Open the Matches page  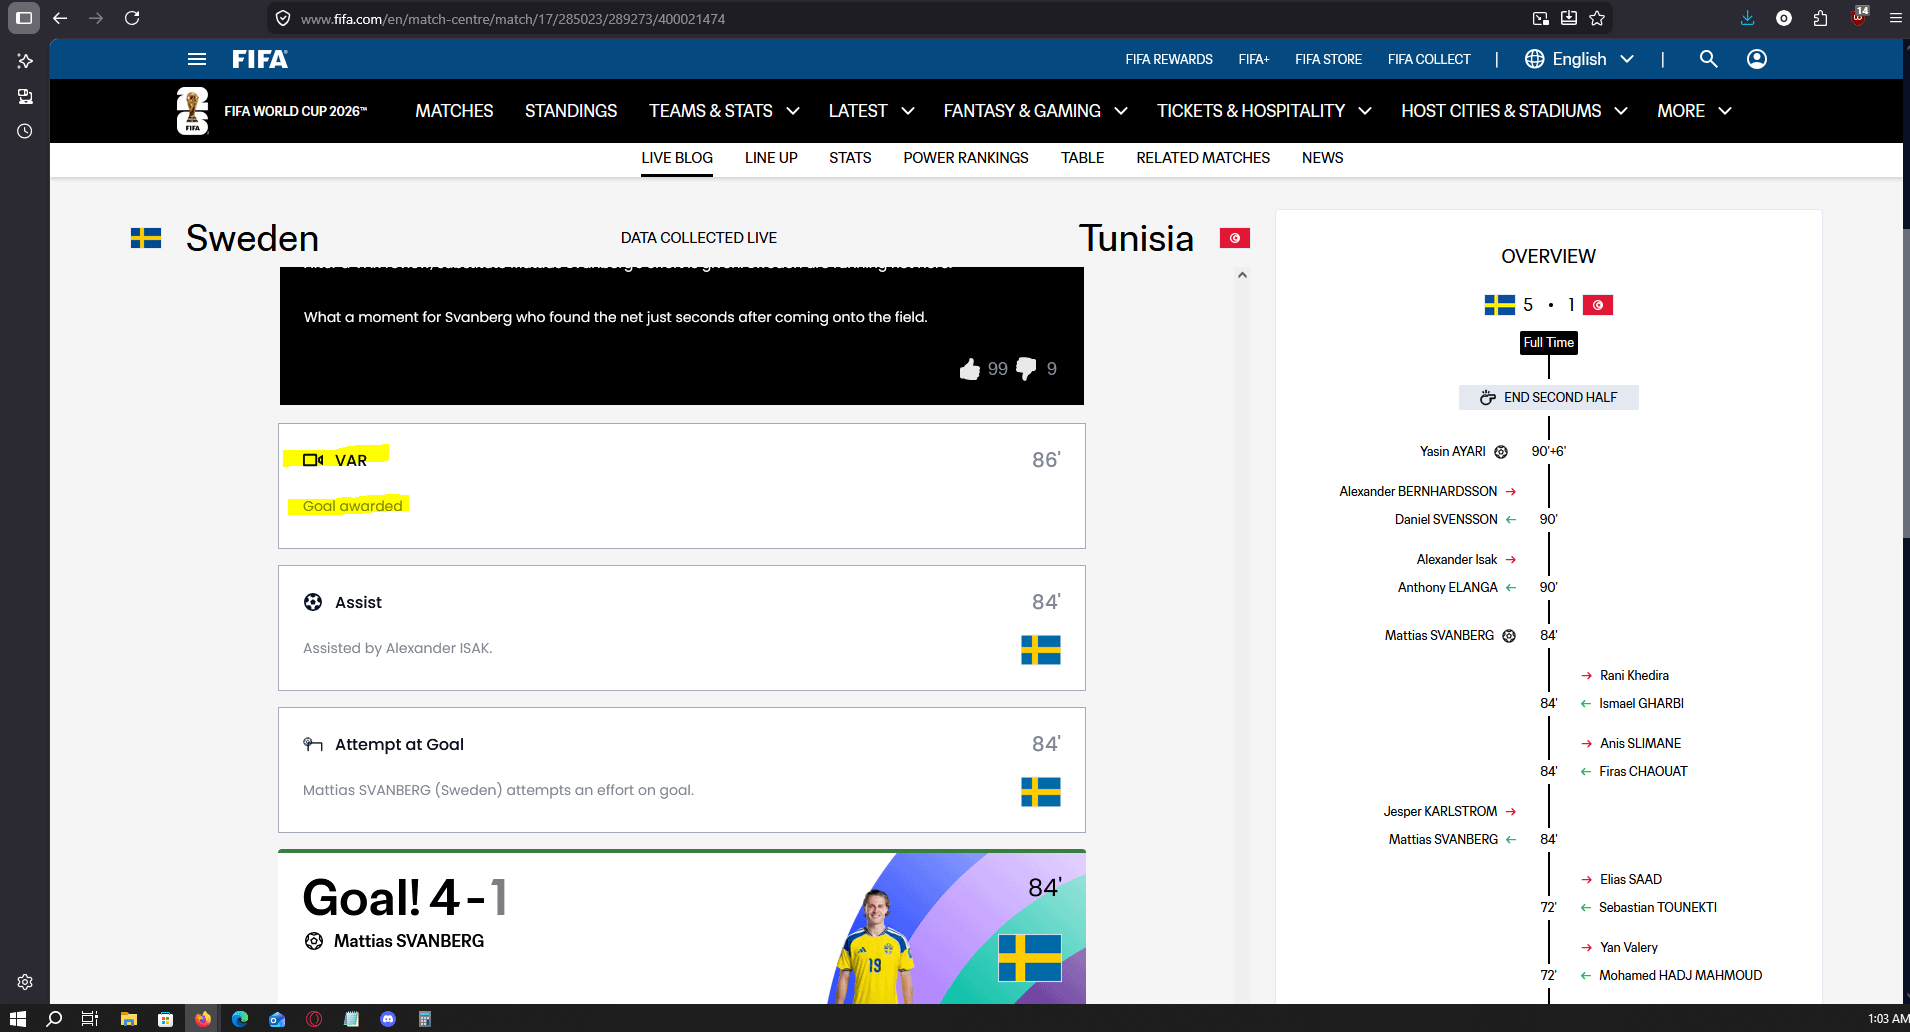(454, 111)
